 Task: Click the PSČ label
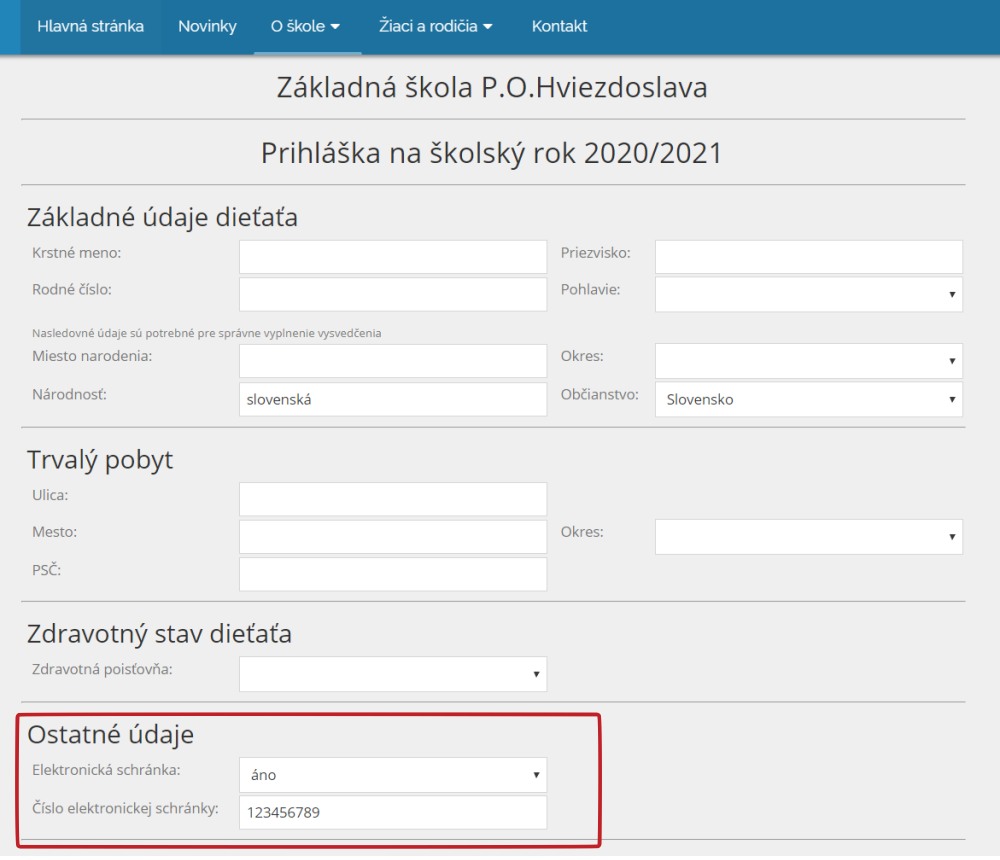click(47, 570)
